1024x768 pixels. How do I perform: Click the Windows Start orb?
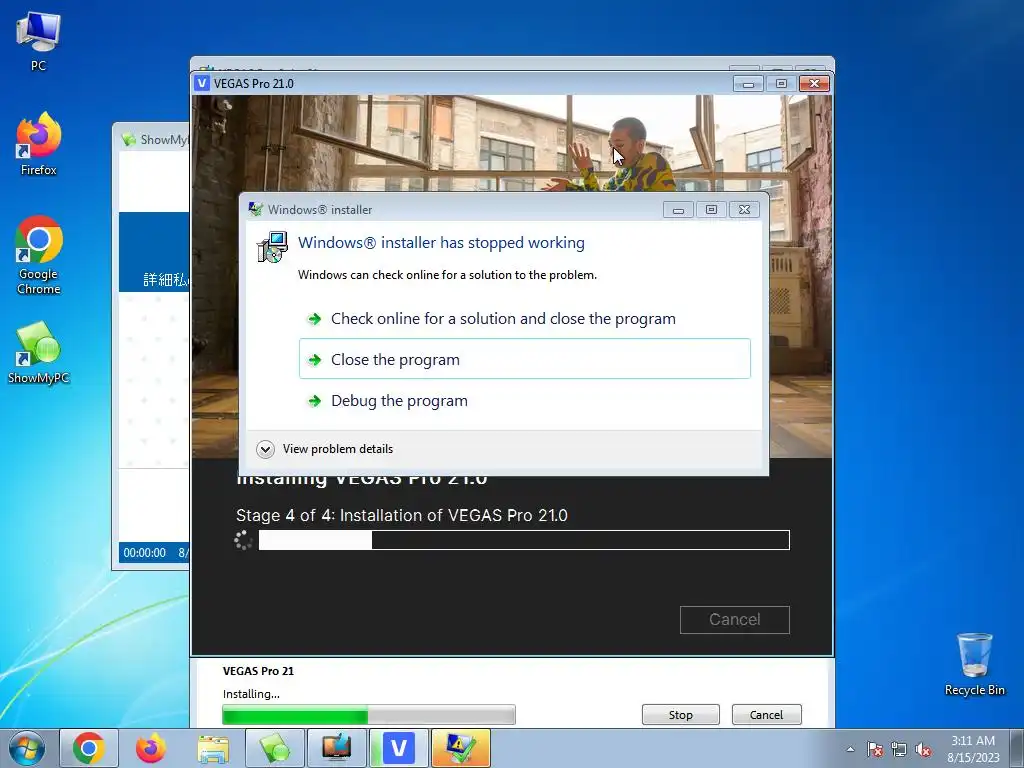27,748
